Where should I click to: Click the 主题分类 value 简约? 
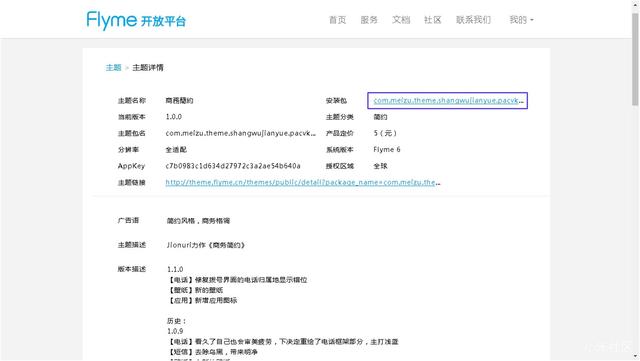coord(380,117)
